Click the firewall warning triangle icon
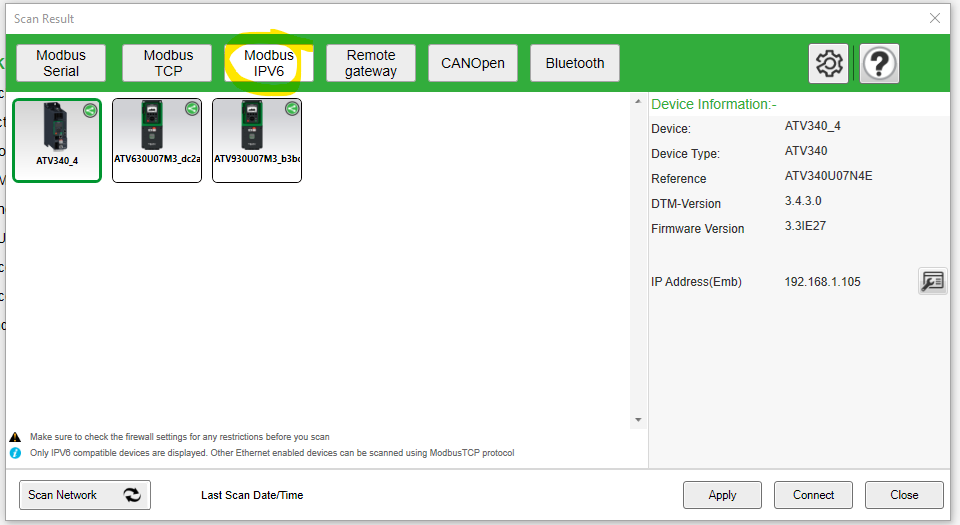The image size is (960, 525). click(15, 437)
